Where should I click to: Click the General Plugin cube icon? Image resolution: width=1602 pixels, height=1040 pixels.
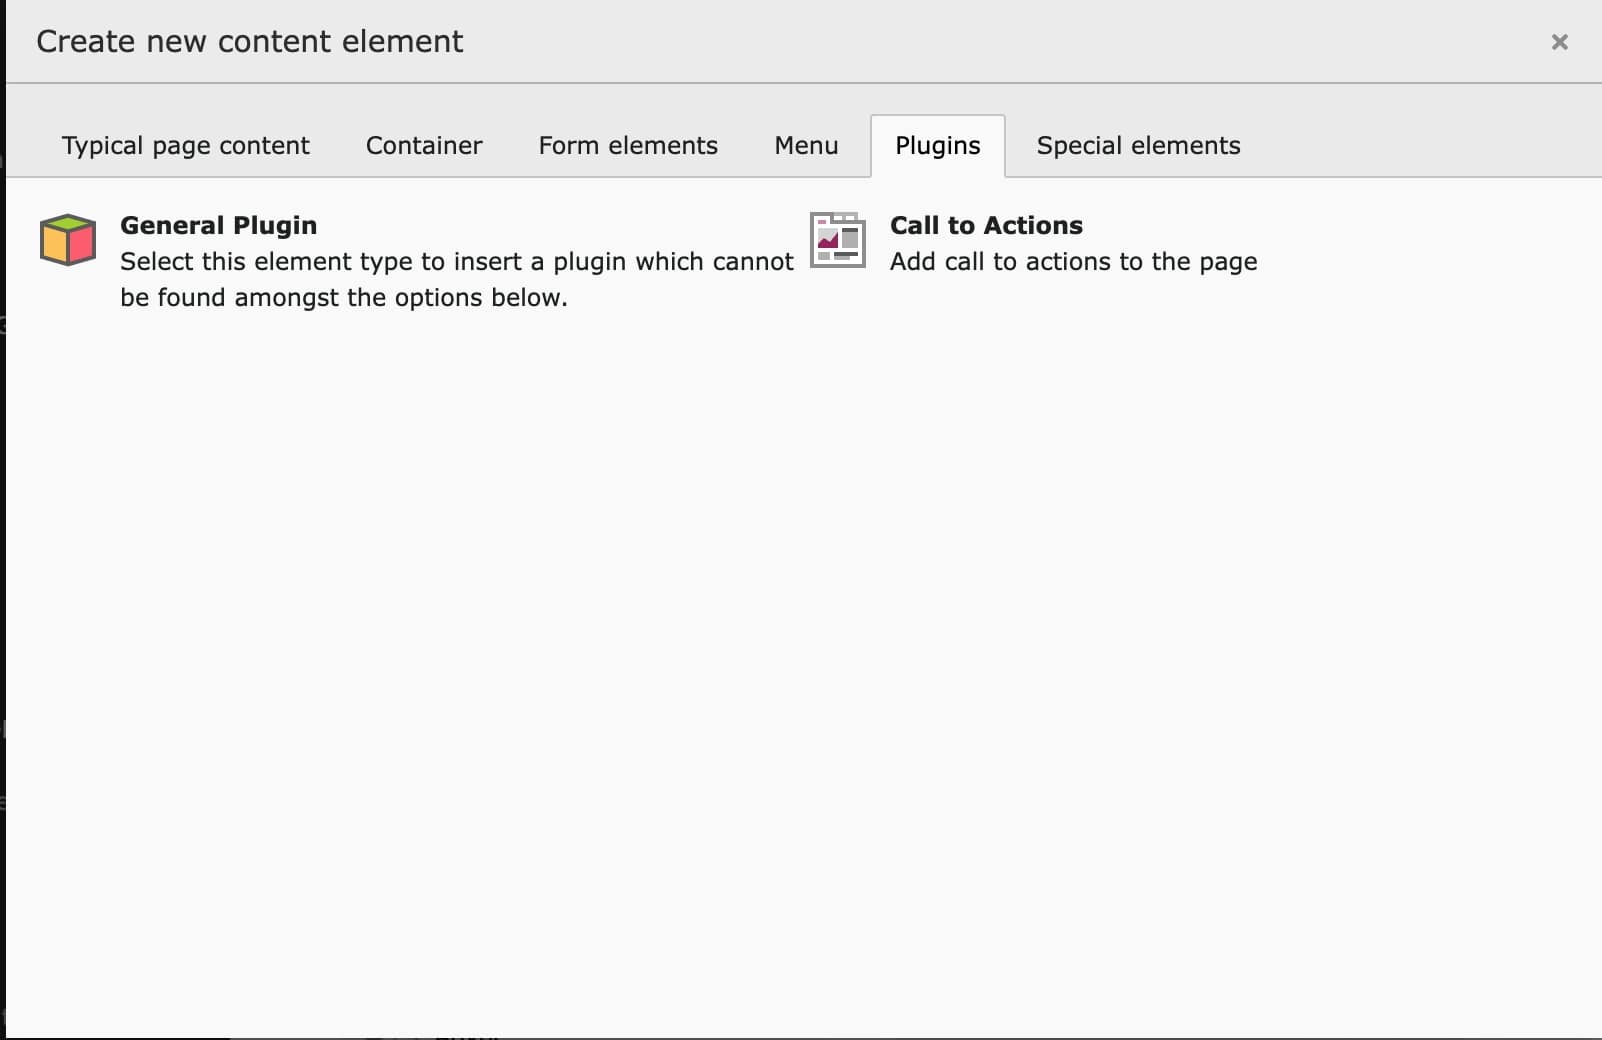click(67, 240)
